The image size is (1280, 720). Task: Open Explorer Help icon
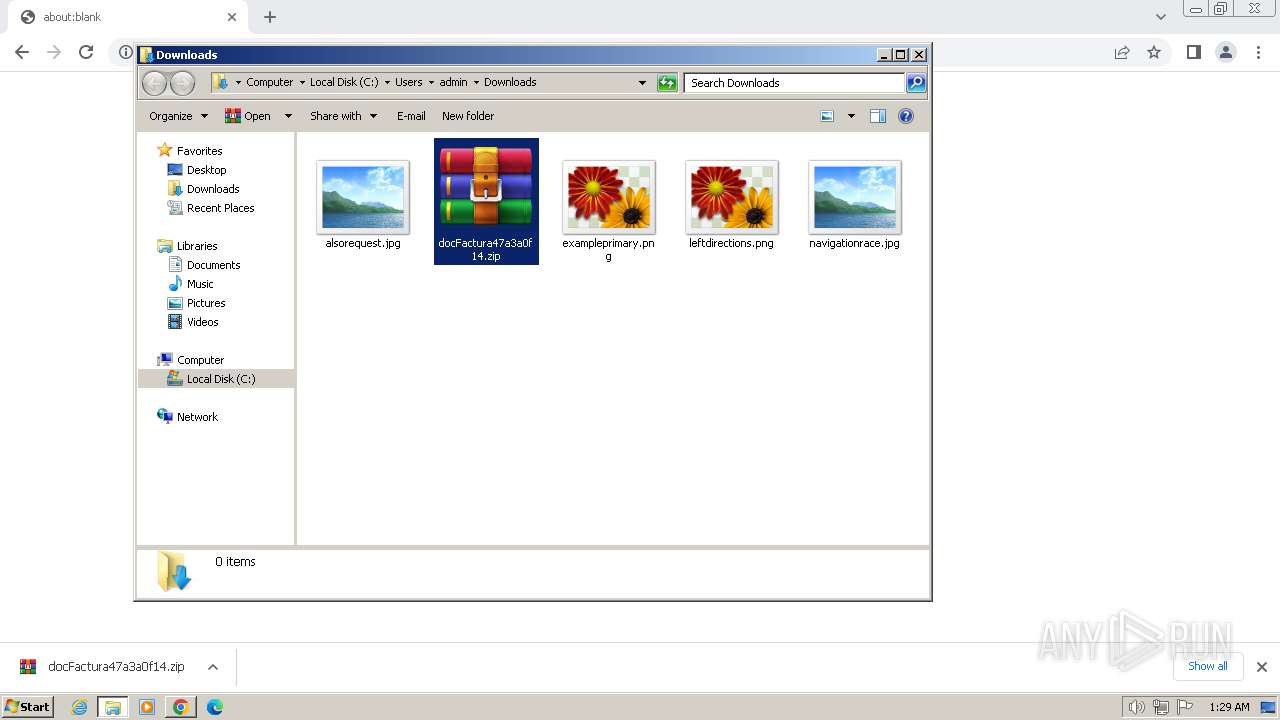point(906,116)
